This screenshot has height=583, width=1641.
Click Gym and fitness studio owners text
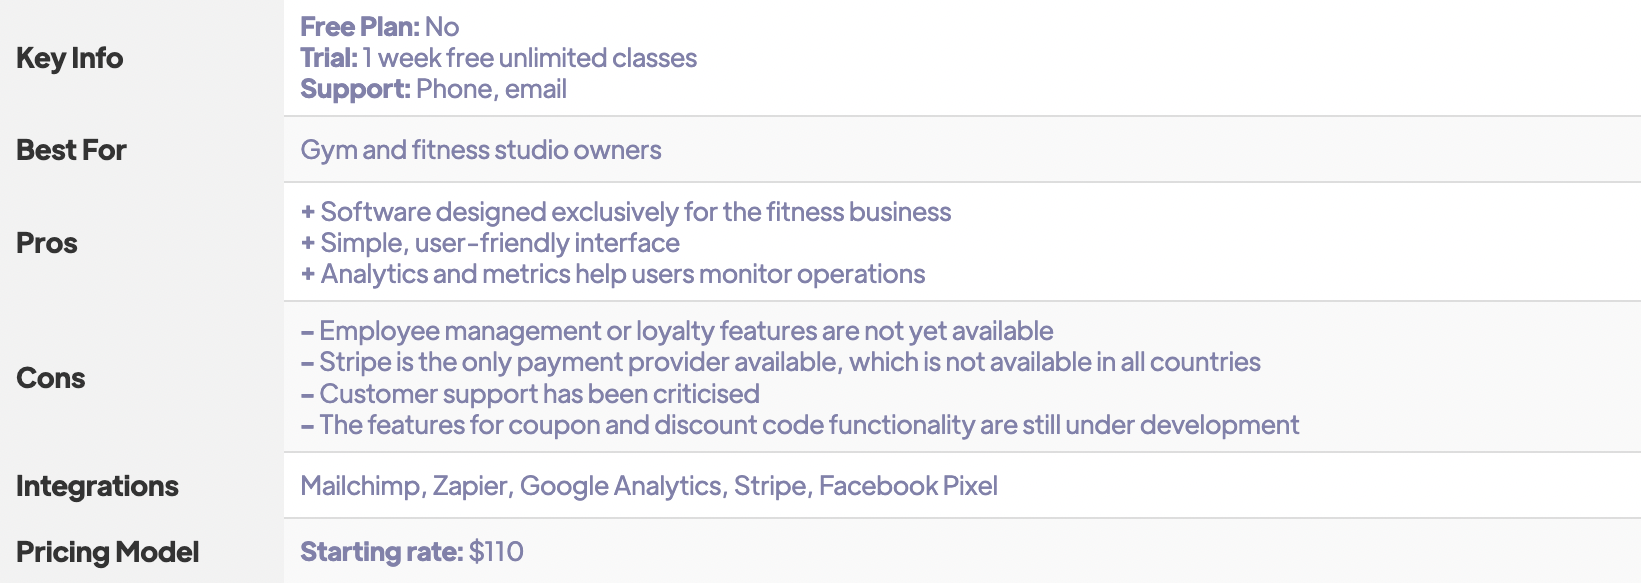coord(481,150)
